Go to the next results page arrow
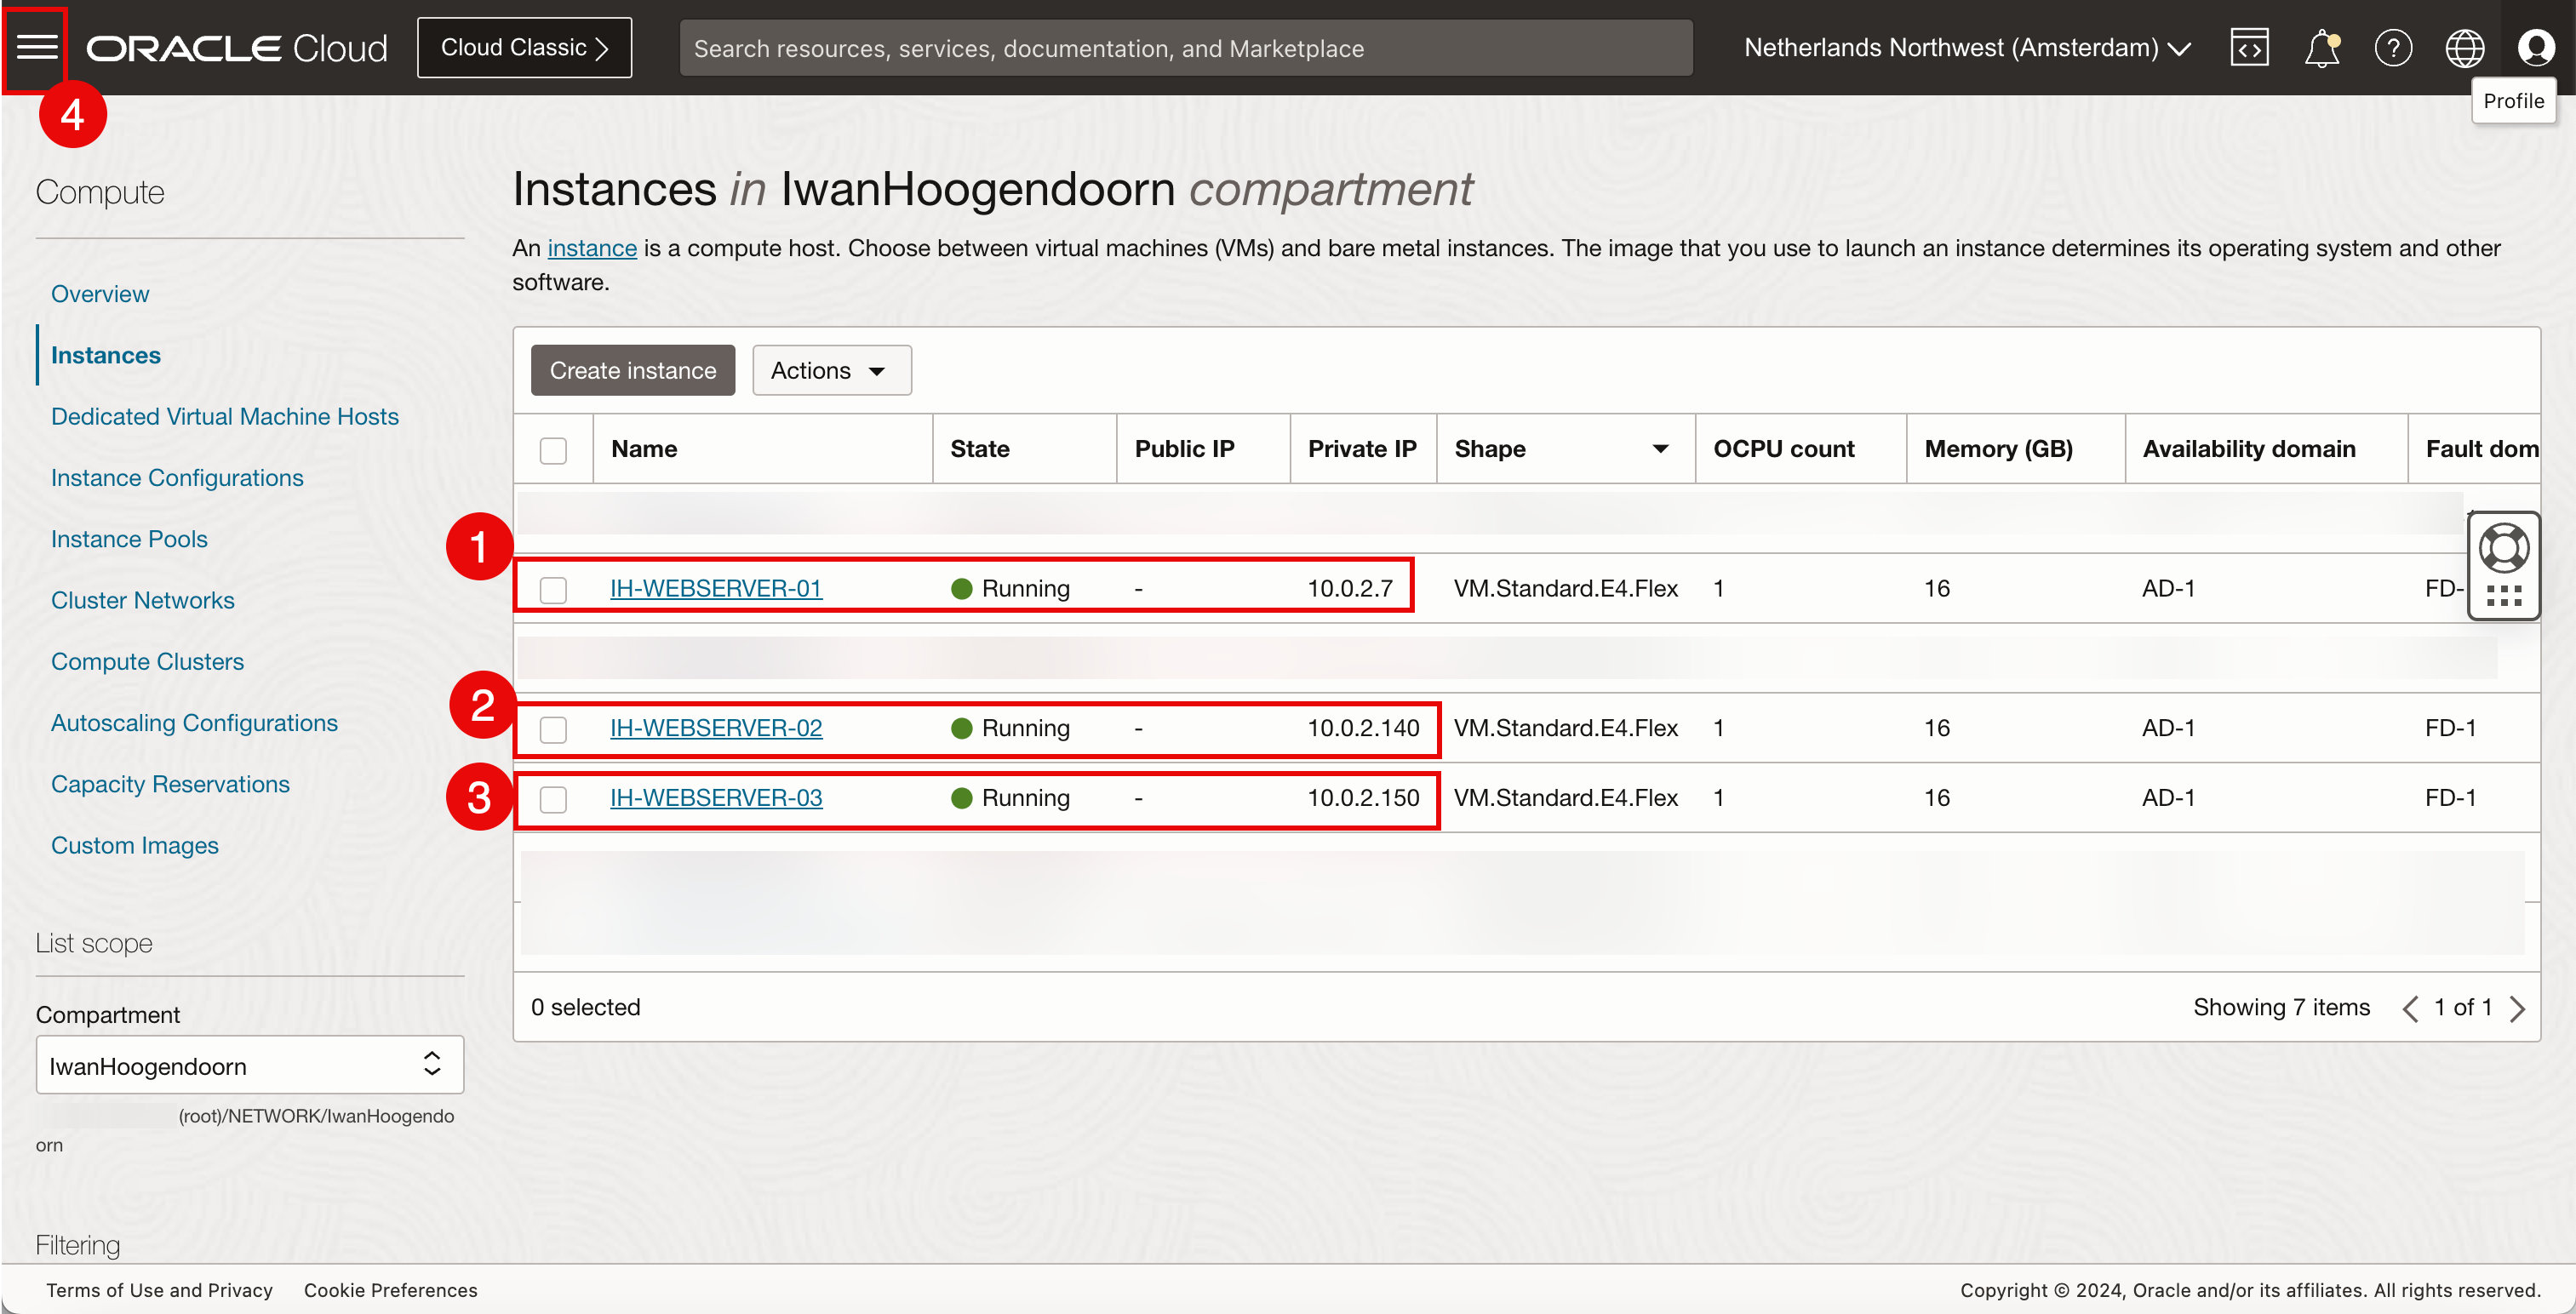The height and width of the screenshot is (1314, 2576). click(2519, 1008)
